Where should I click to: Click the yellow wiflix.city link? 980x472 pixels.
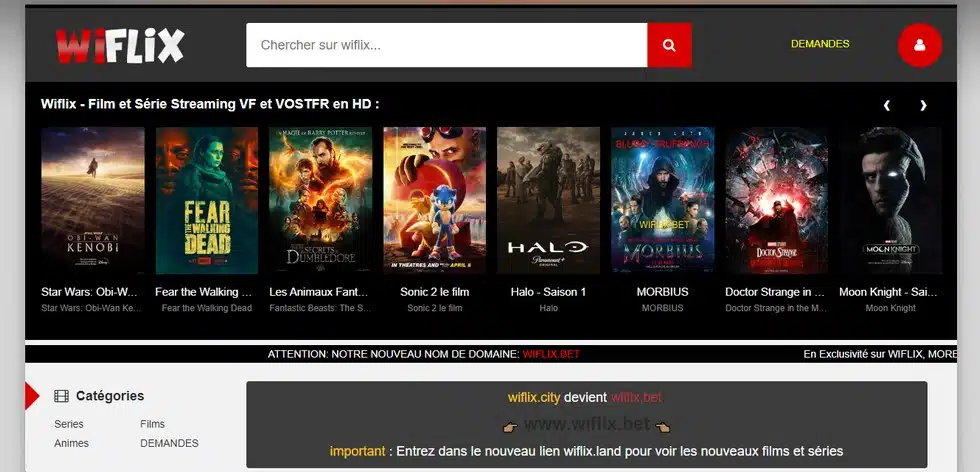534,398
